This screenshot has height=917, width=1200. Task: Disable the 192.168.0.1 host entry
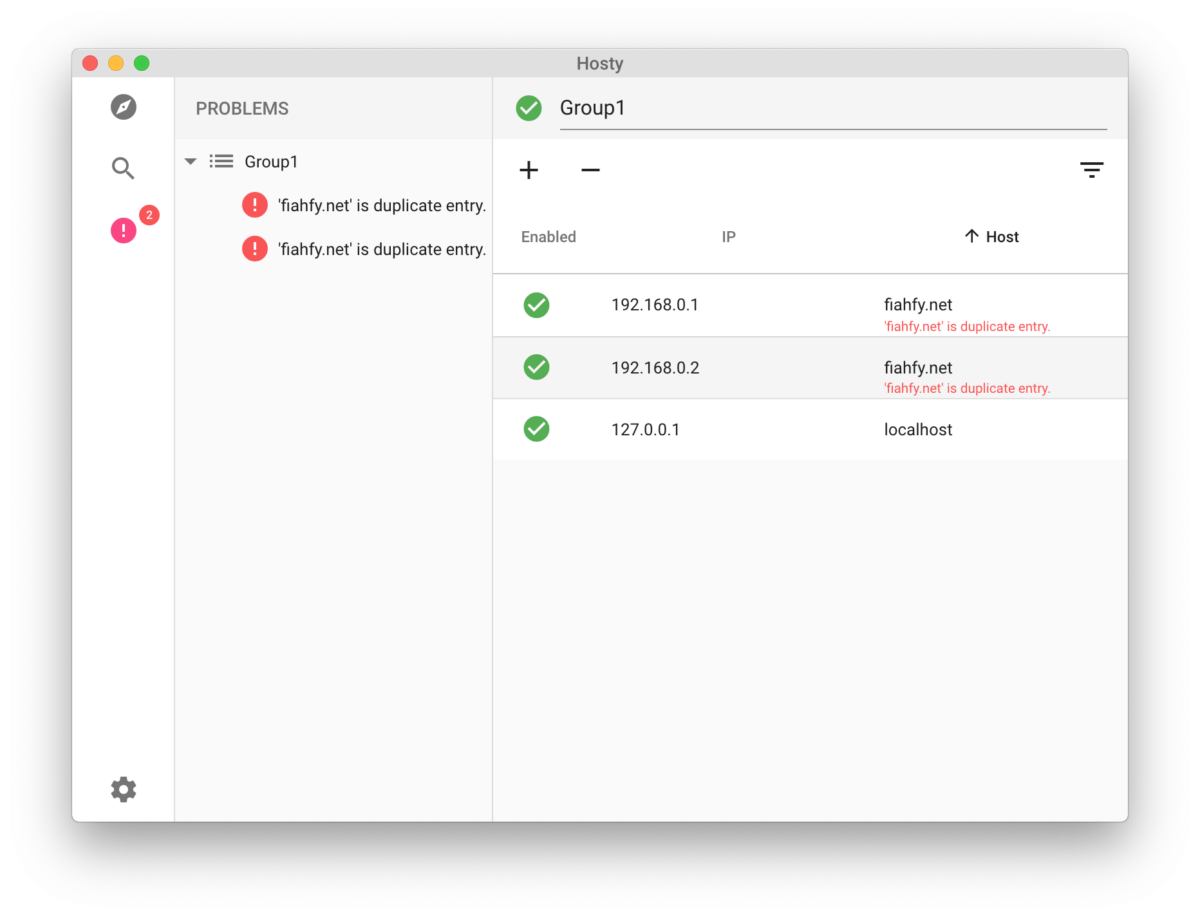pos(537,305)
